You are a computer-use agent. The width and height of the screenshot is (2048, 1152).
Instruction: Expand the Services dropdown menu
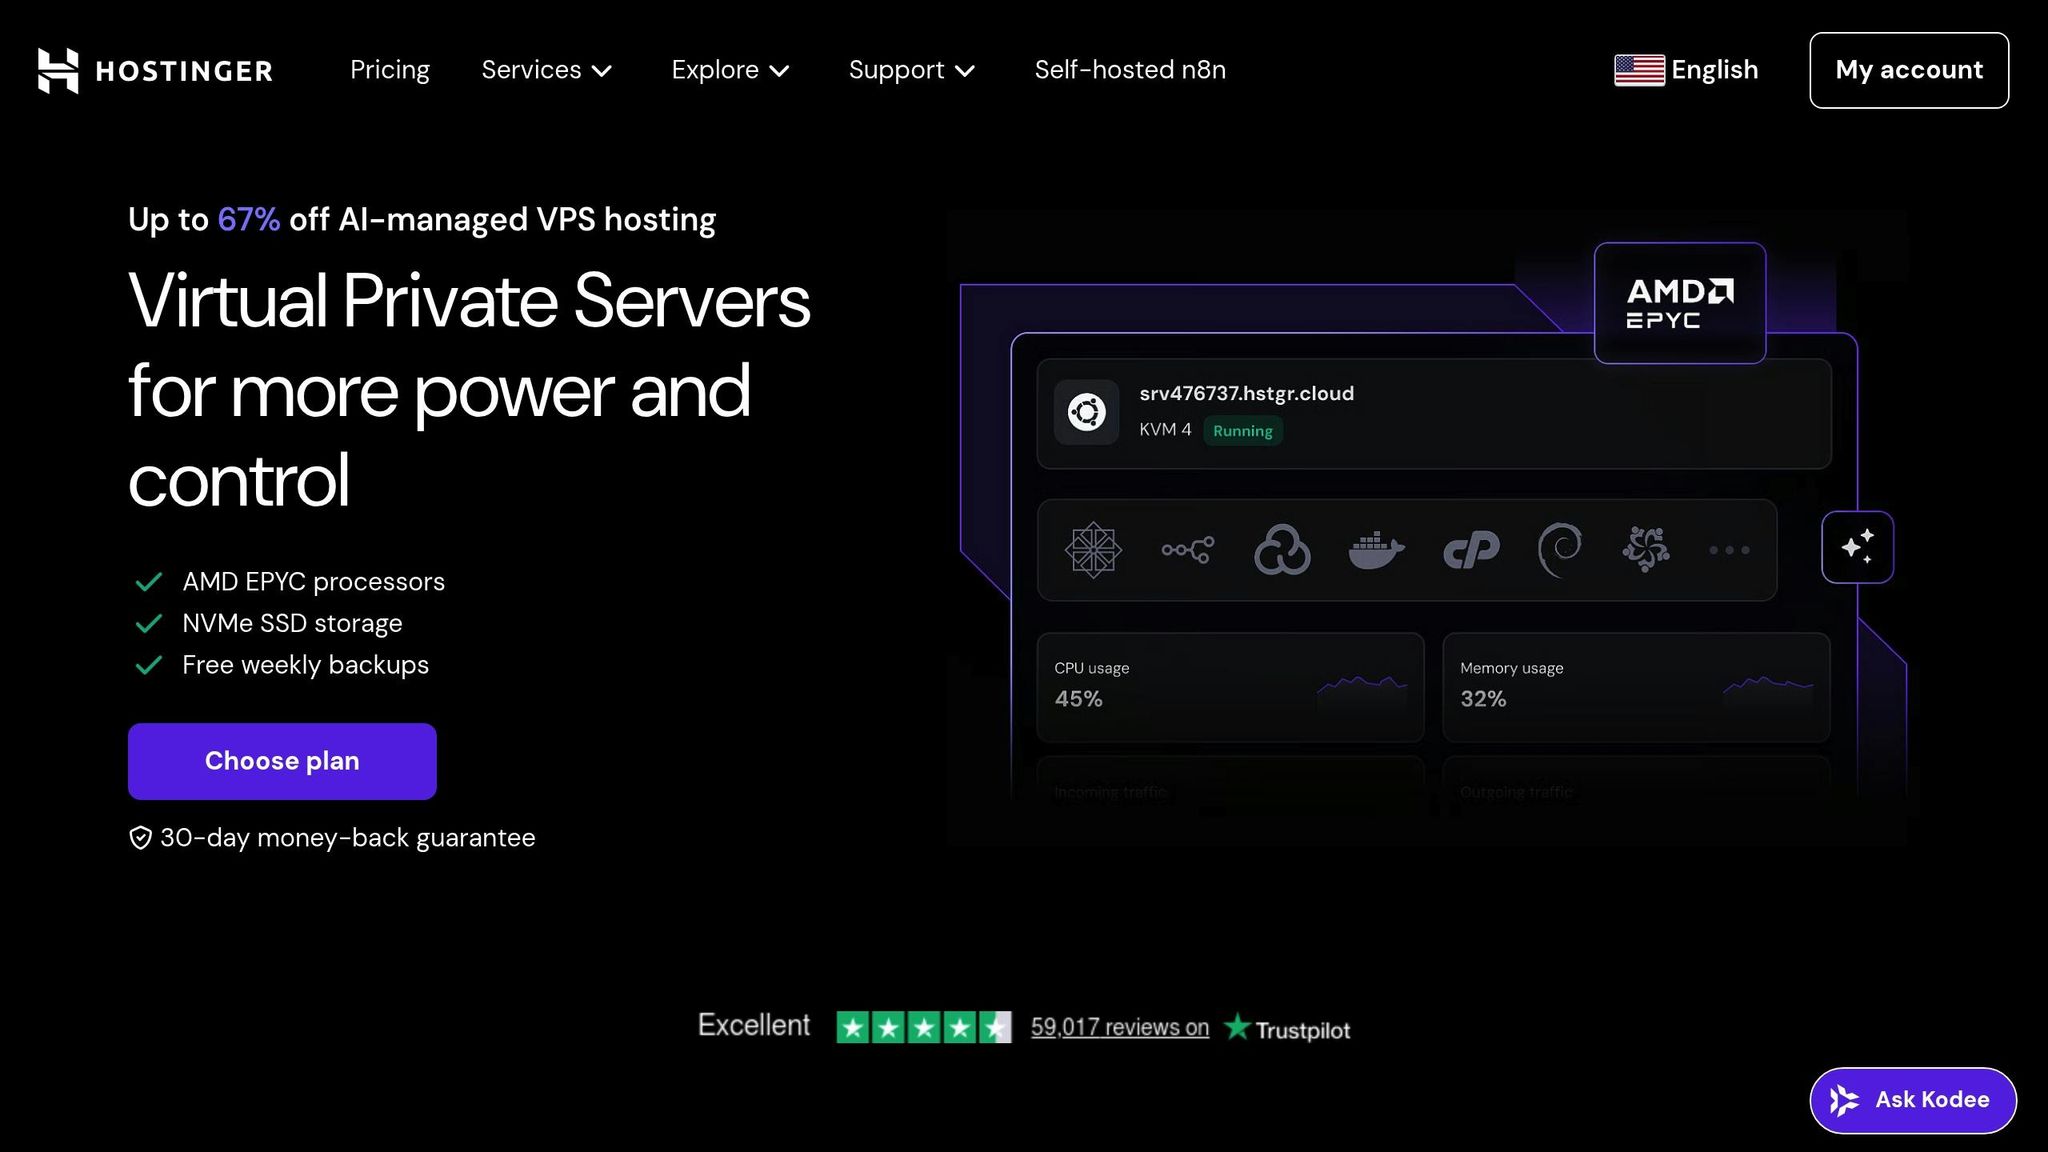546,70
